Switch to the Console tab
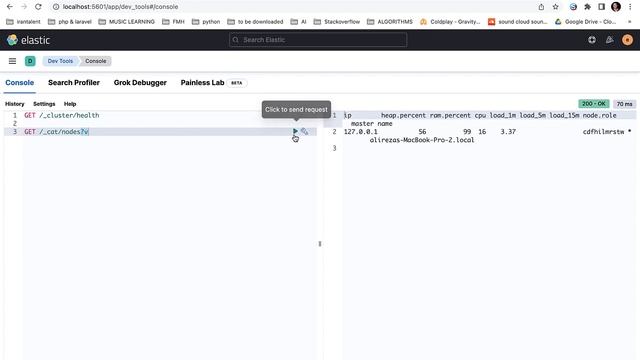 point(20,82)
